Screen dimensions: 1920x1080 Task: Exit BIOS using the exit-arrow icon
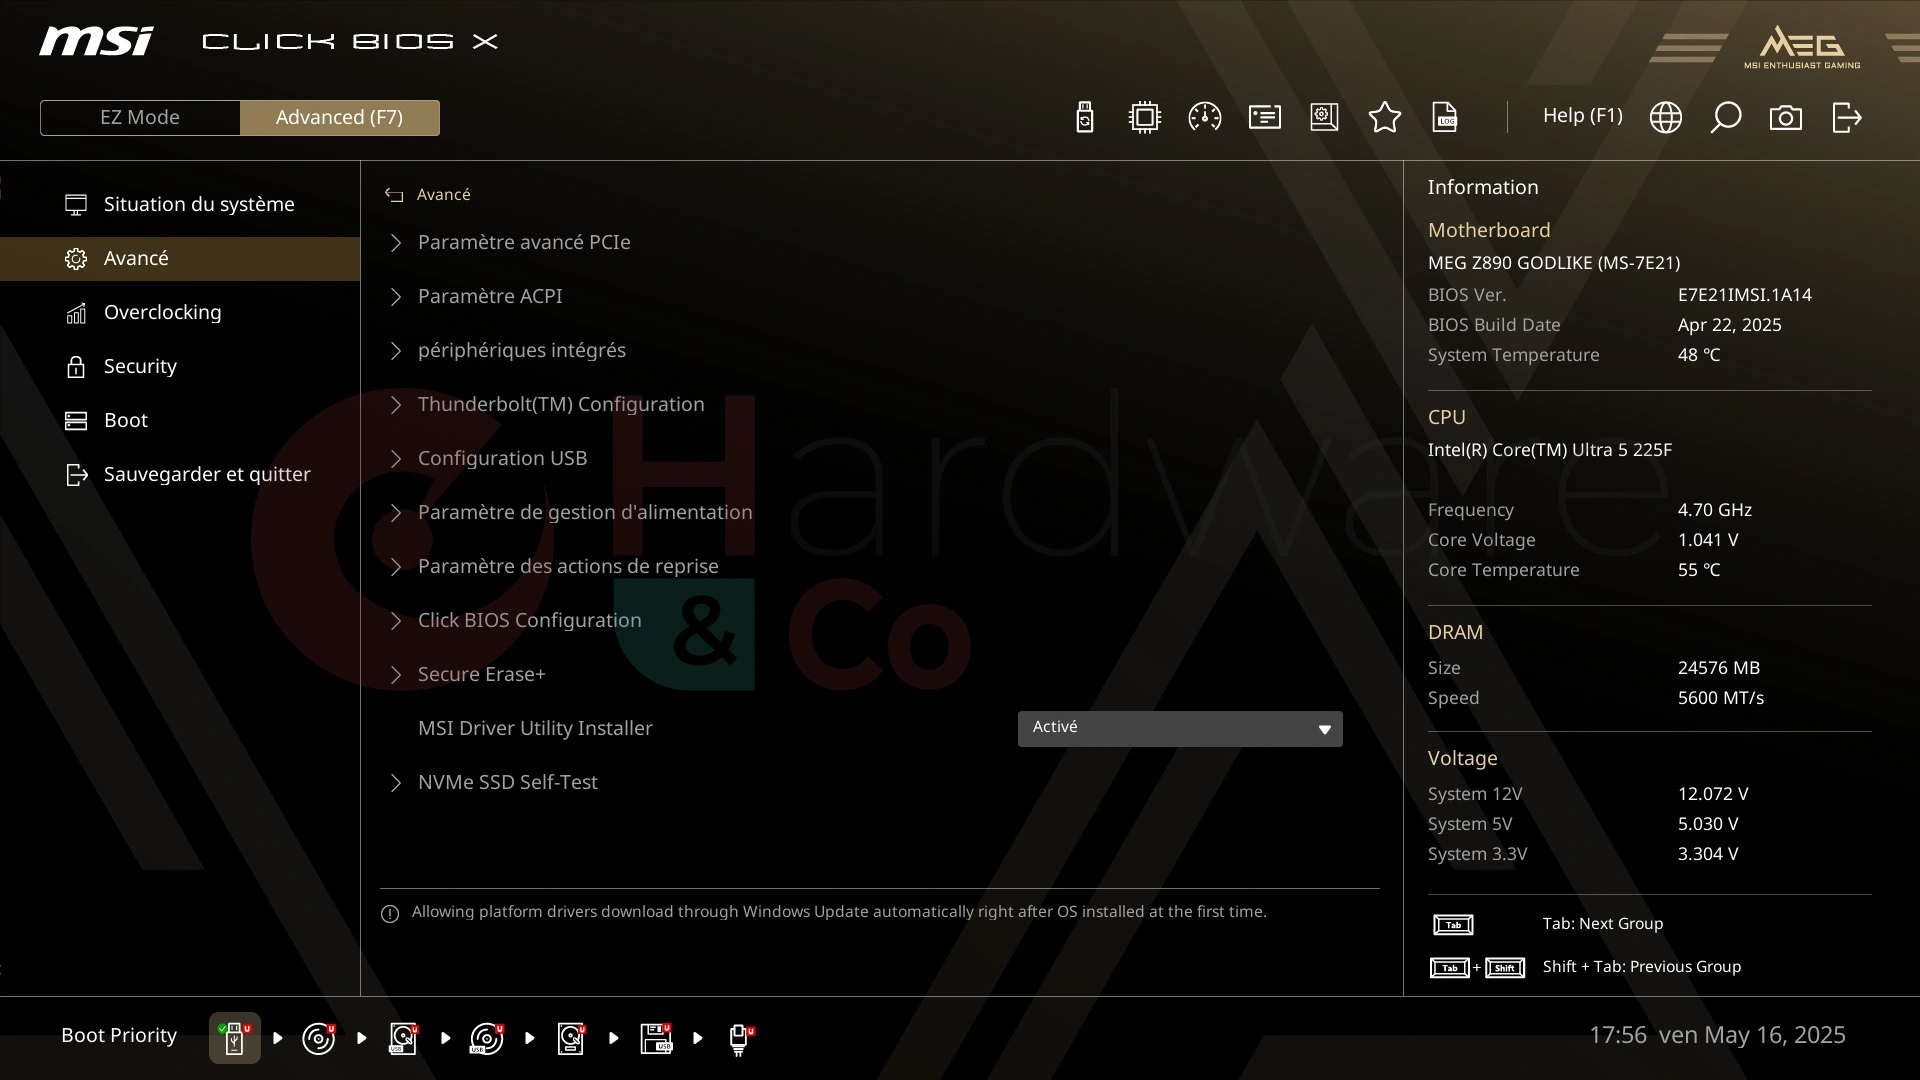(1847, 117)
